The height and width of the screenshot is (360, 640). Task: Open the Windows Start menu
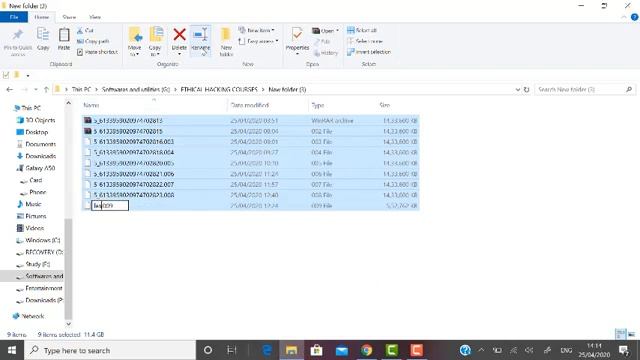11,350
